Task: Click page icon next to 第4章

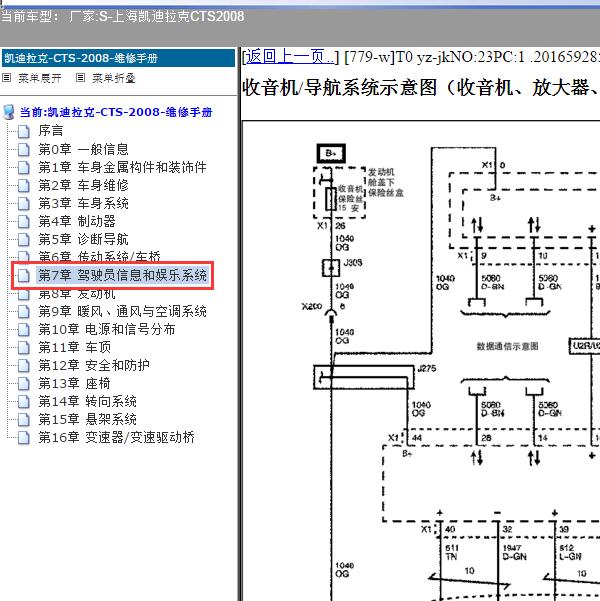Action: pos(24,221)
